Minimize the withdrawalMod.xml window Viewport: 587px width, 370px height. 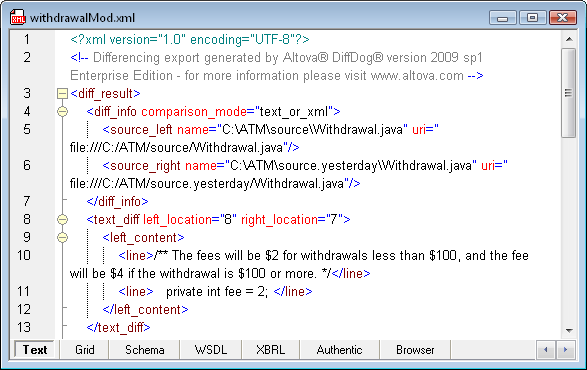(503, 18)
